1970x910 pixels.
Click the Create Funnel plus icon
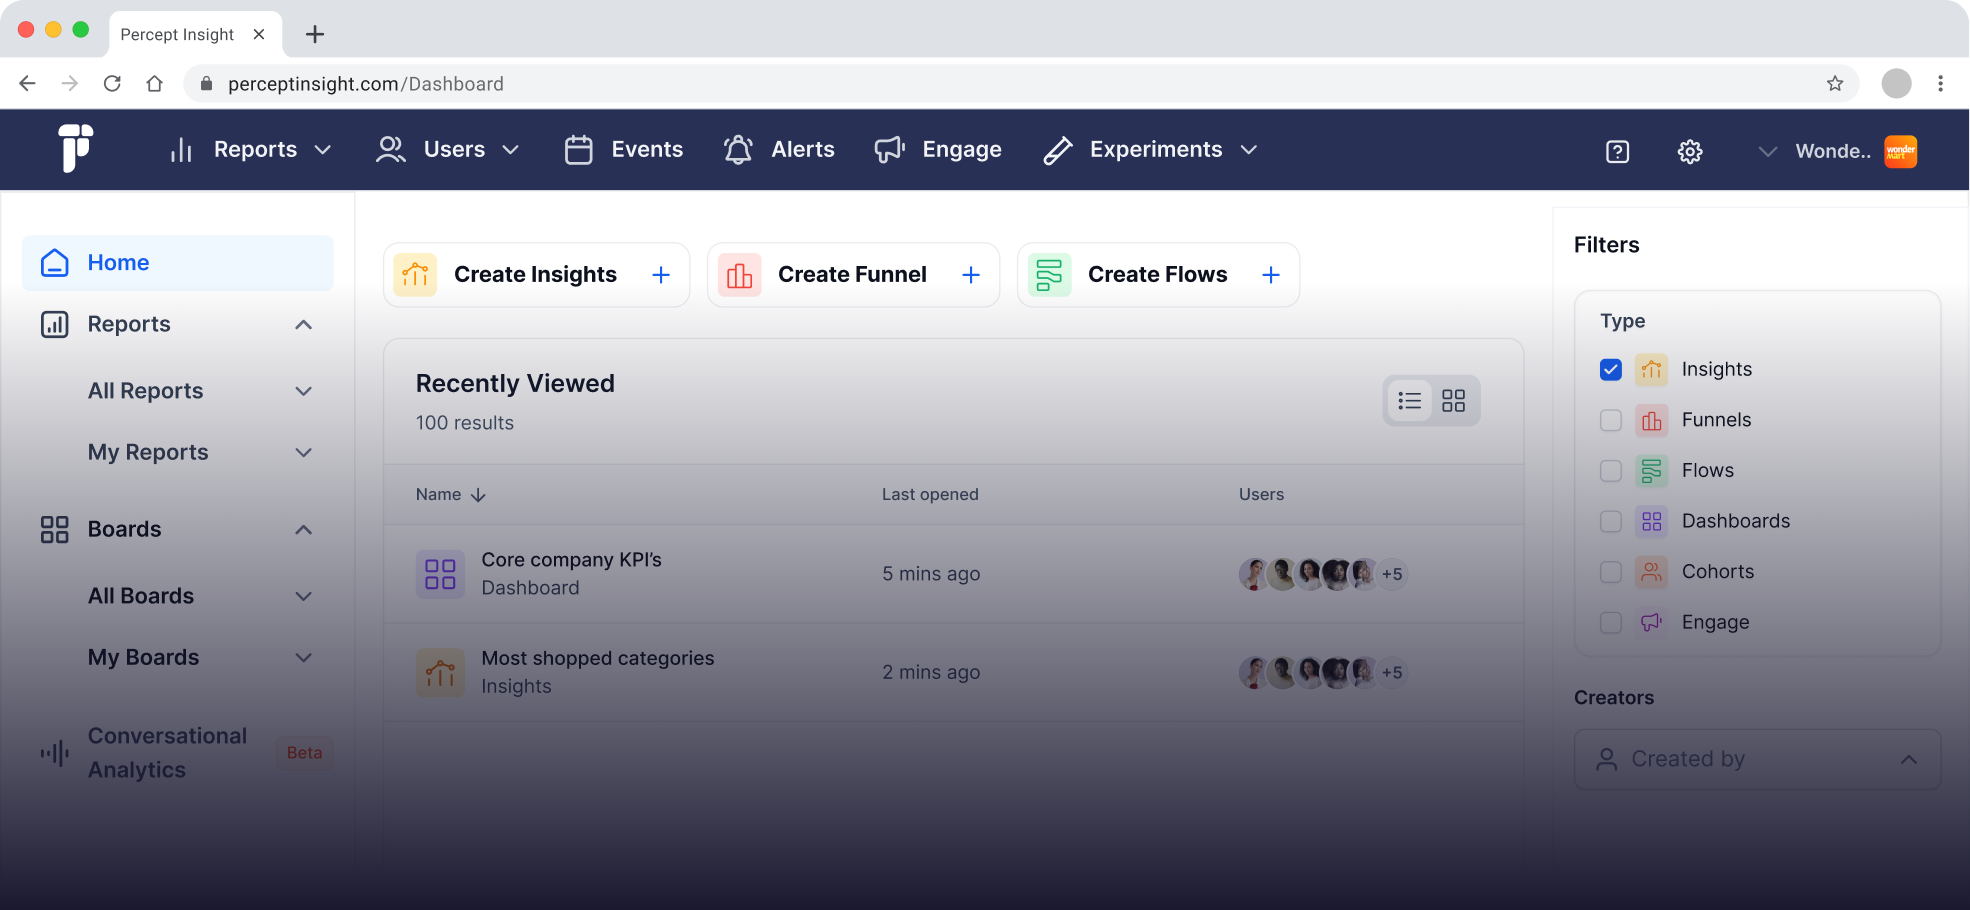(971, 275)
